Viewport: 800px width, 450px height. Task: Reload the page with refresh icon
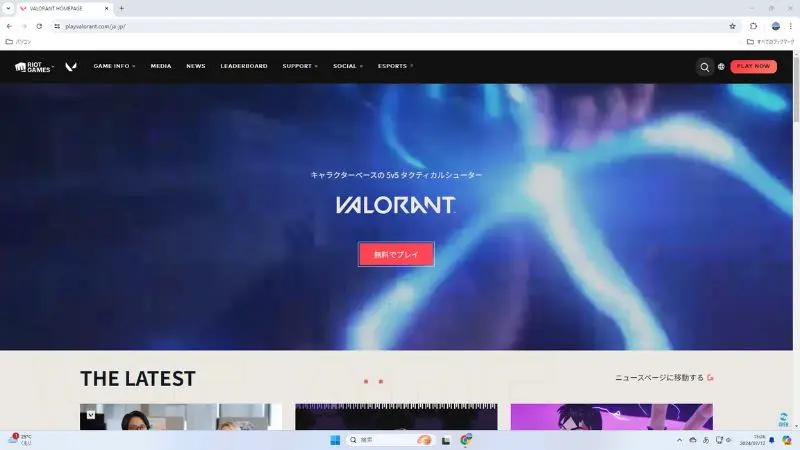point(39,26)
